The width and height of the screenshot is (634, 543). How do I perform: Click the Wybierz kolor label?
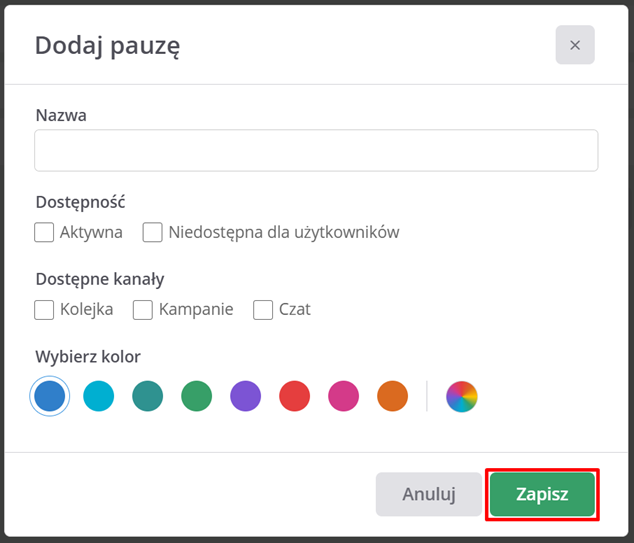(x=88, y=357)
